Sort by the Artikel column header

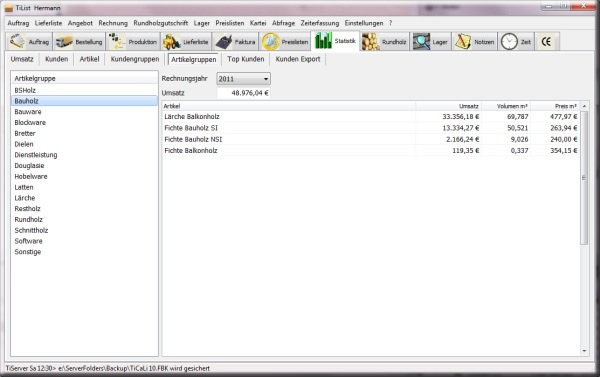tap(289, 106)
